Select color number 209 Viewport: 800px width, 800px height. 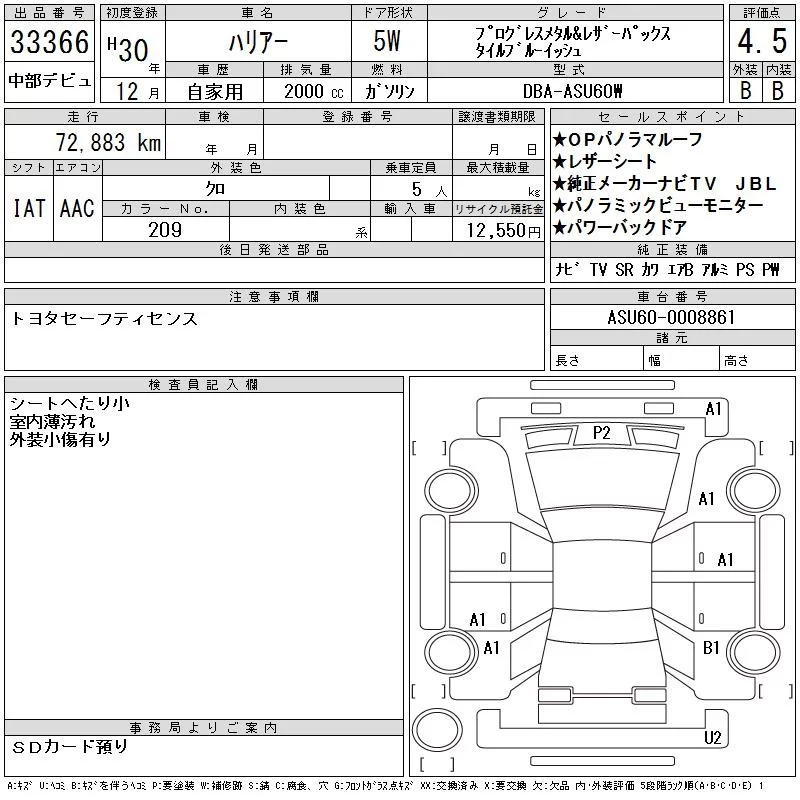[x=165, y=230]
